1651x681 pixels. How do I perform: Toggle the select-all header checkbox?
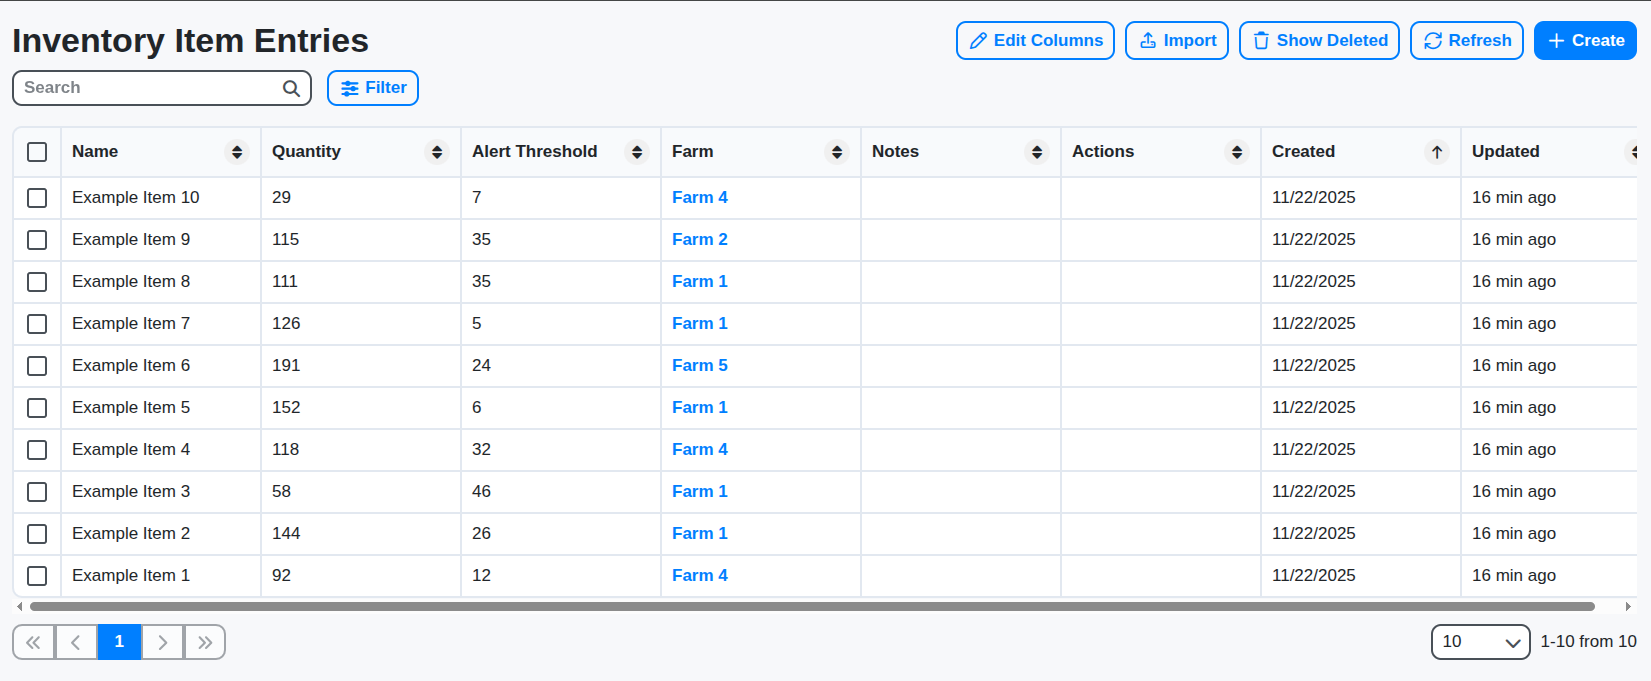click(x=37, y=152)
